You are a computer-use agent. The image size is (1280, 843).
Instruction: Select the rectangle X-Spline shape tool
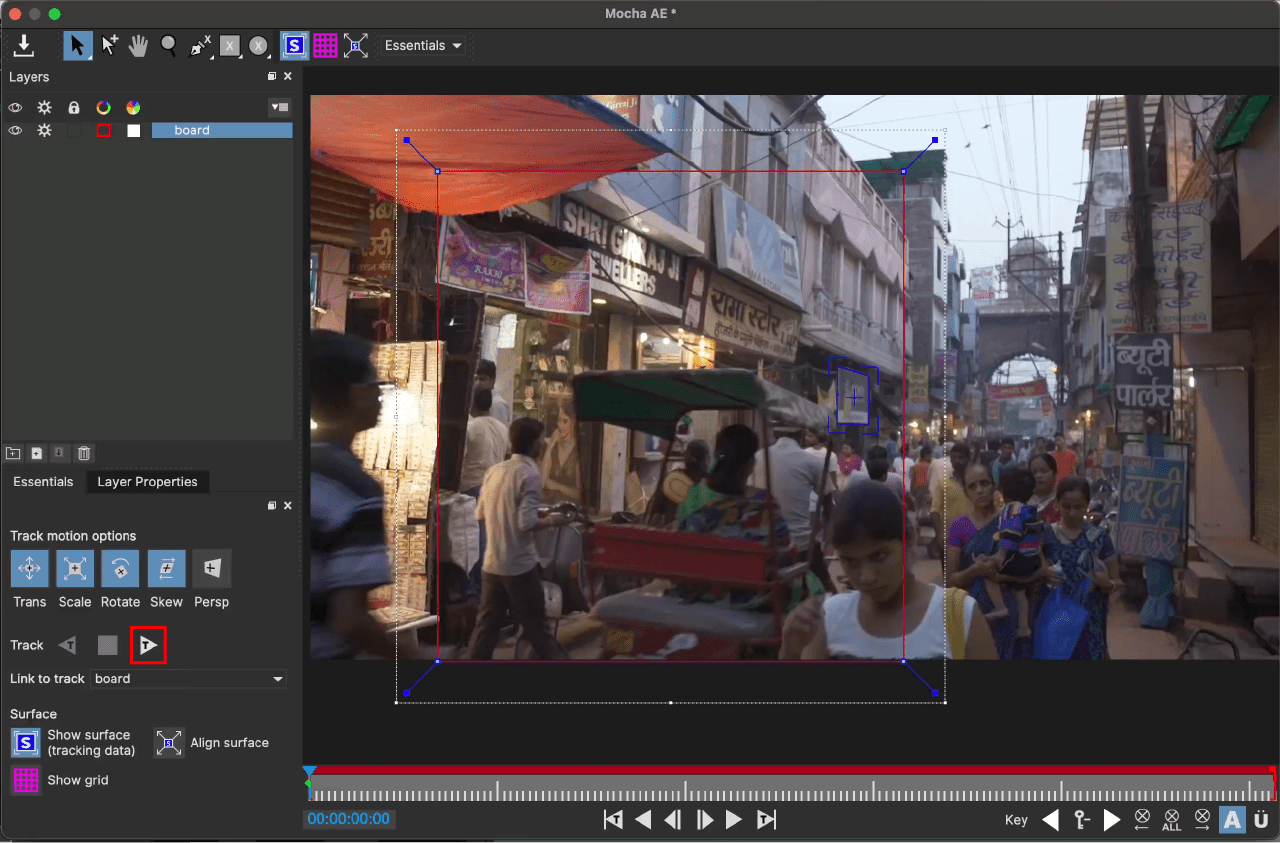(x=230, y=45)
